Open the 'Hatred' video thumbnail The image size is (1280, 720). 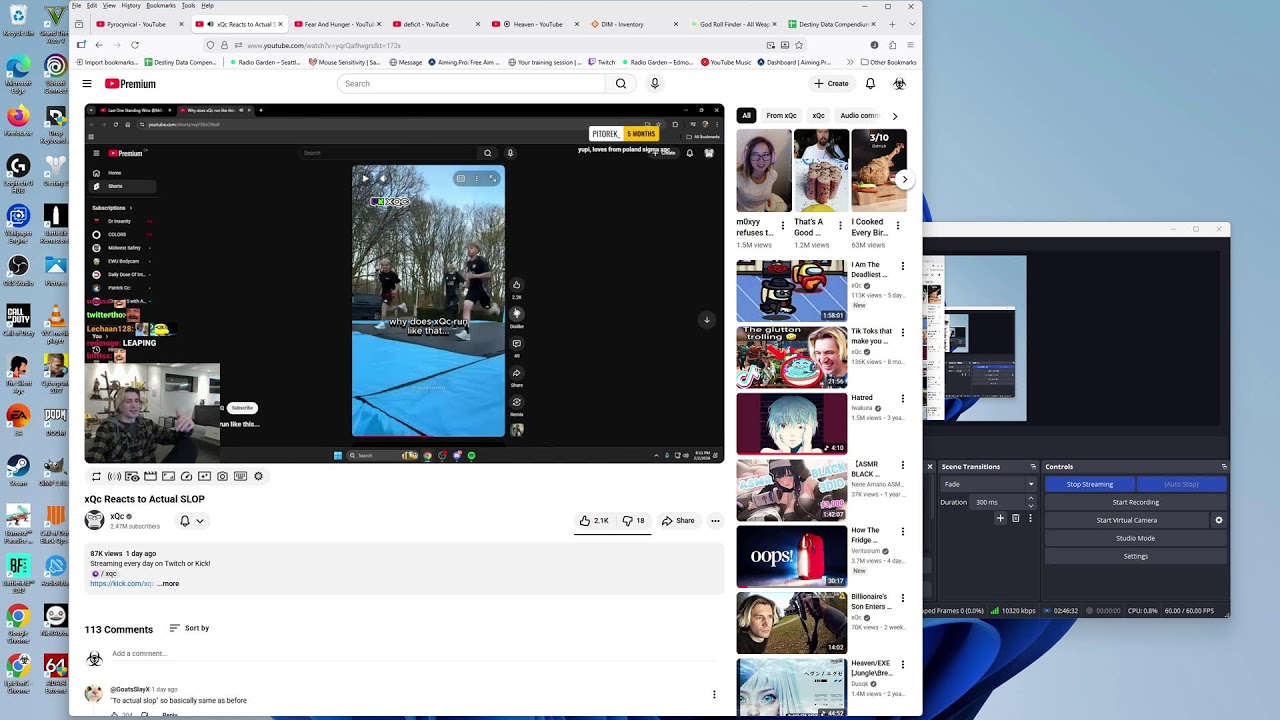[792, 423]
